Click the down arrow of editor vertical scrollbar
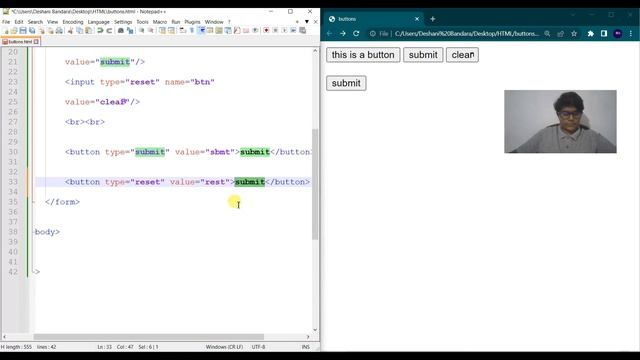Image resolution: width=640 pixels, height=360 pixels. click(x=315, y=330)
